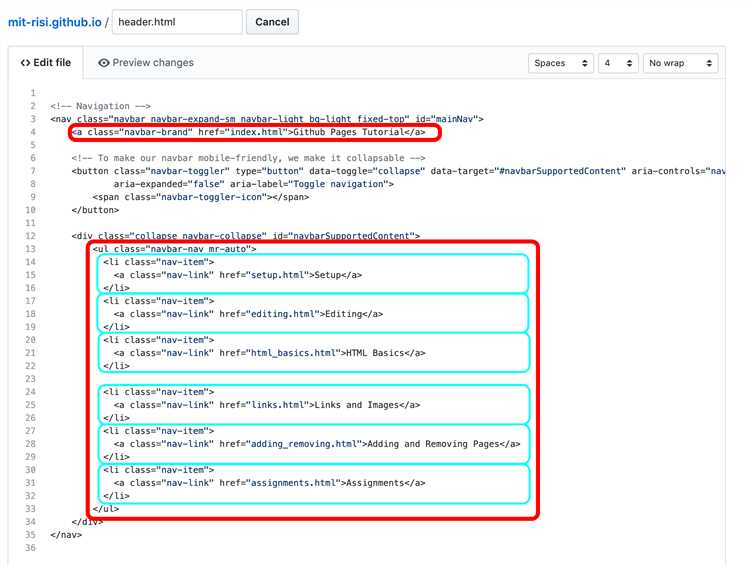Open the mit-risi.github.io repository link
The image size is (750, 566).
click(x=53, y=22)
